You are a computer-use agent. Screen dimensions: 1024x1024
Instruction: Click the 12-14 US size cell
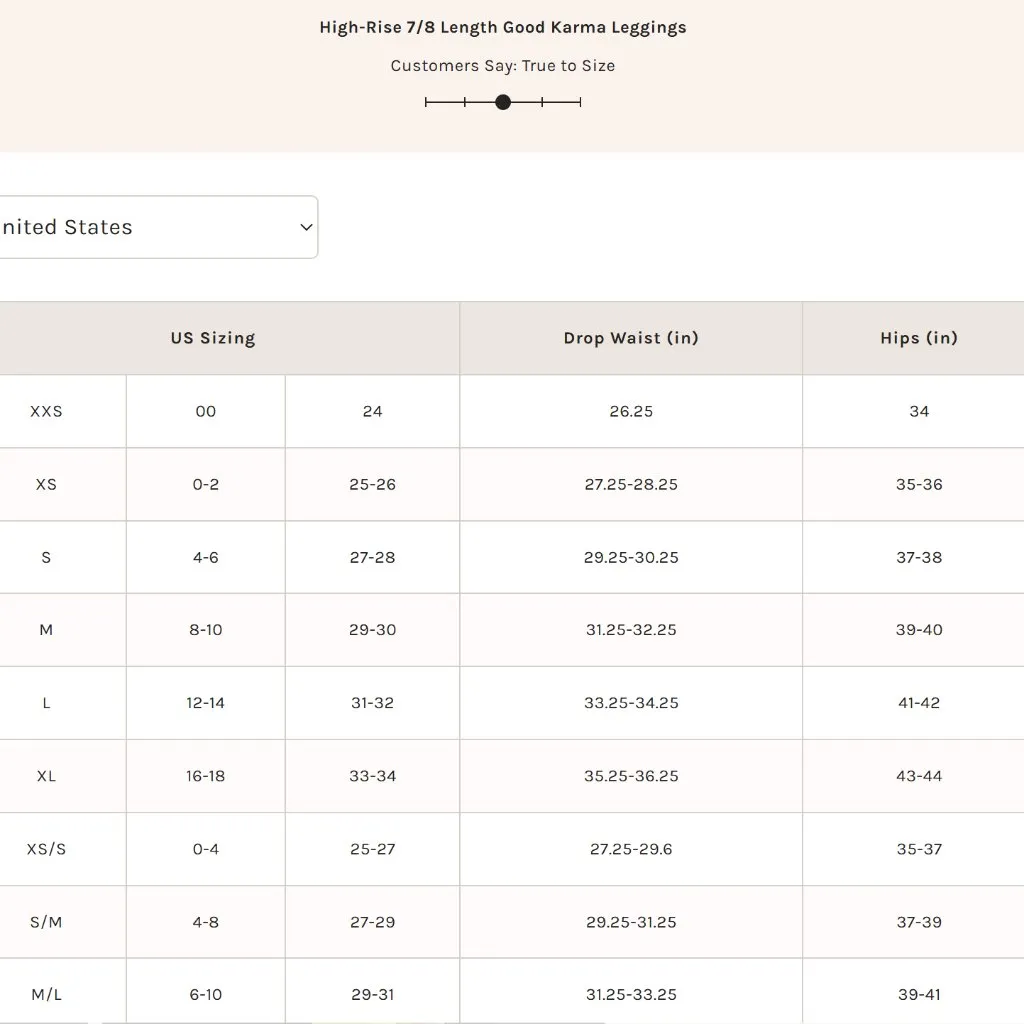pos(205,703)
